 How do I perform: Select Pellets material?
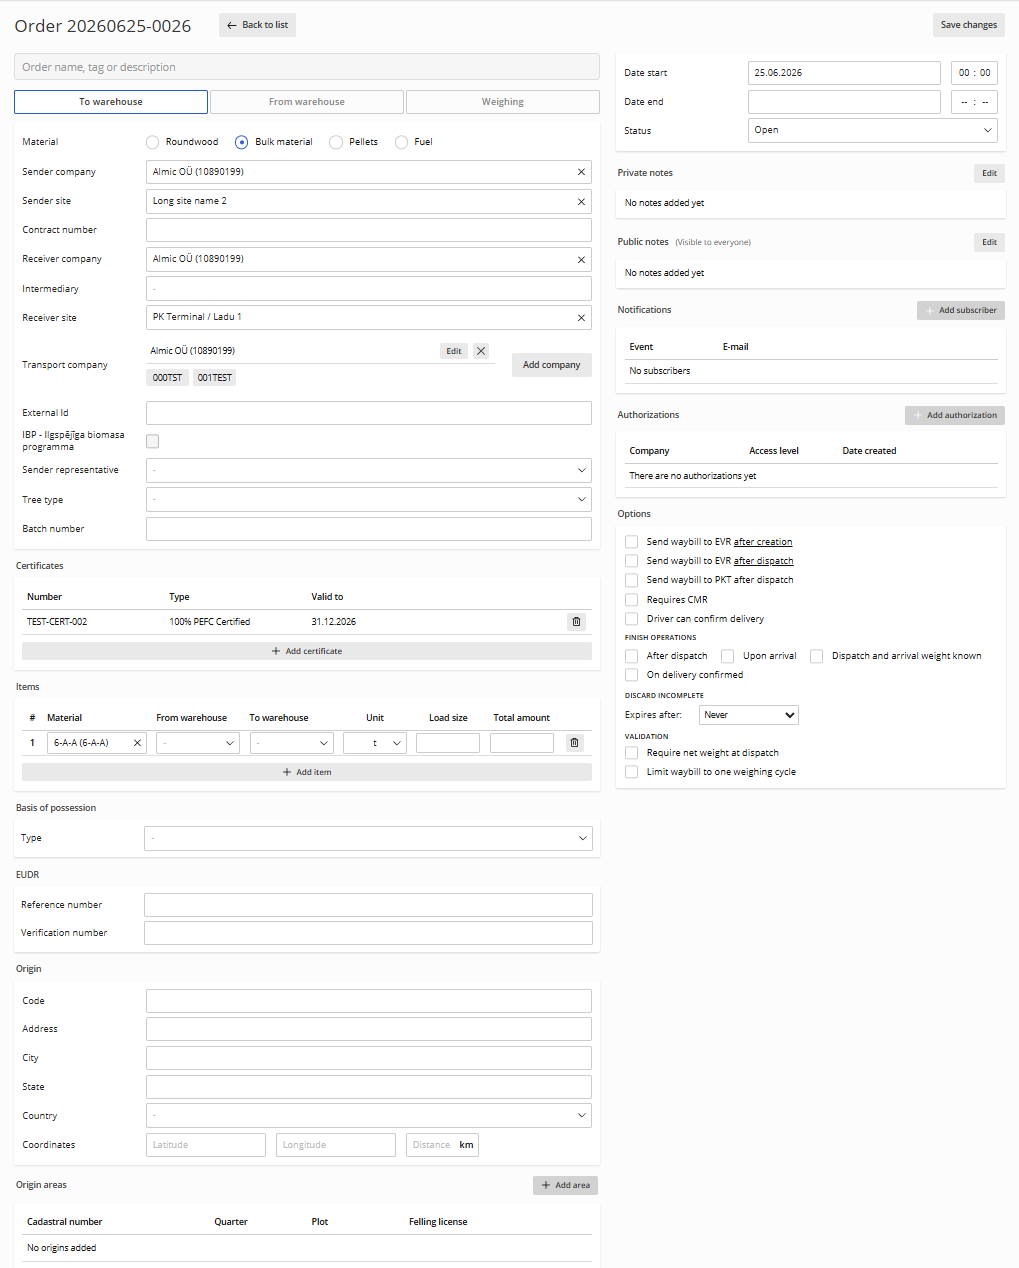[x=336, y=142]
